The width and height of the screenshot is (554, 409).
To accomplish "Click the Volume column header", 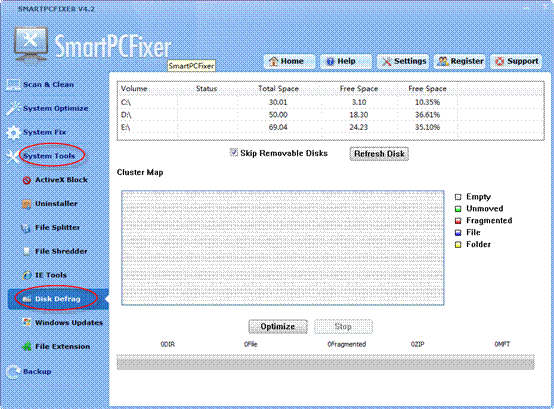I will pos(134,89).
